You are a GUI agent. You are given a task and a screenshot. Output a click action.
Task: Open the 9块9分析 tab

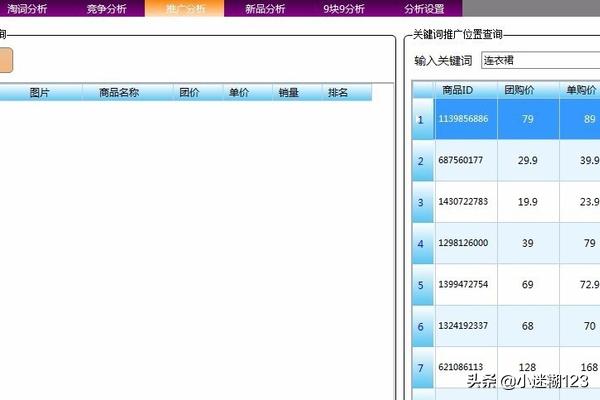click(343, 8)
